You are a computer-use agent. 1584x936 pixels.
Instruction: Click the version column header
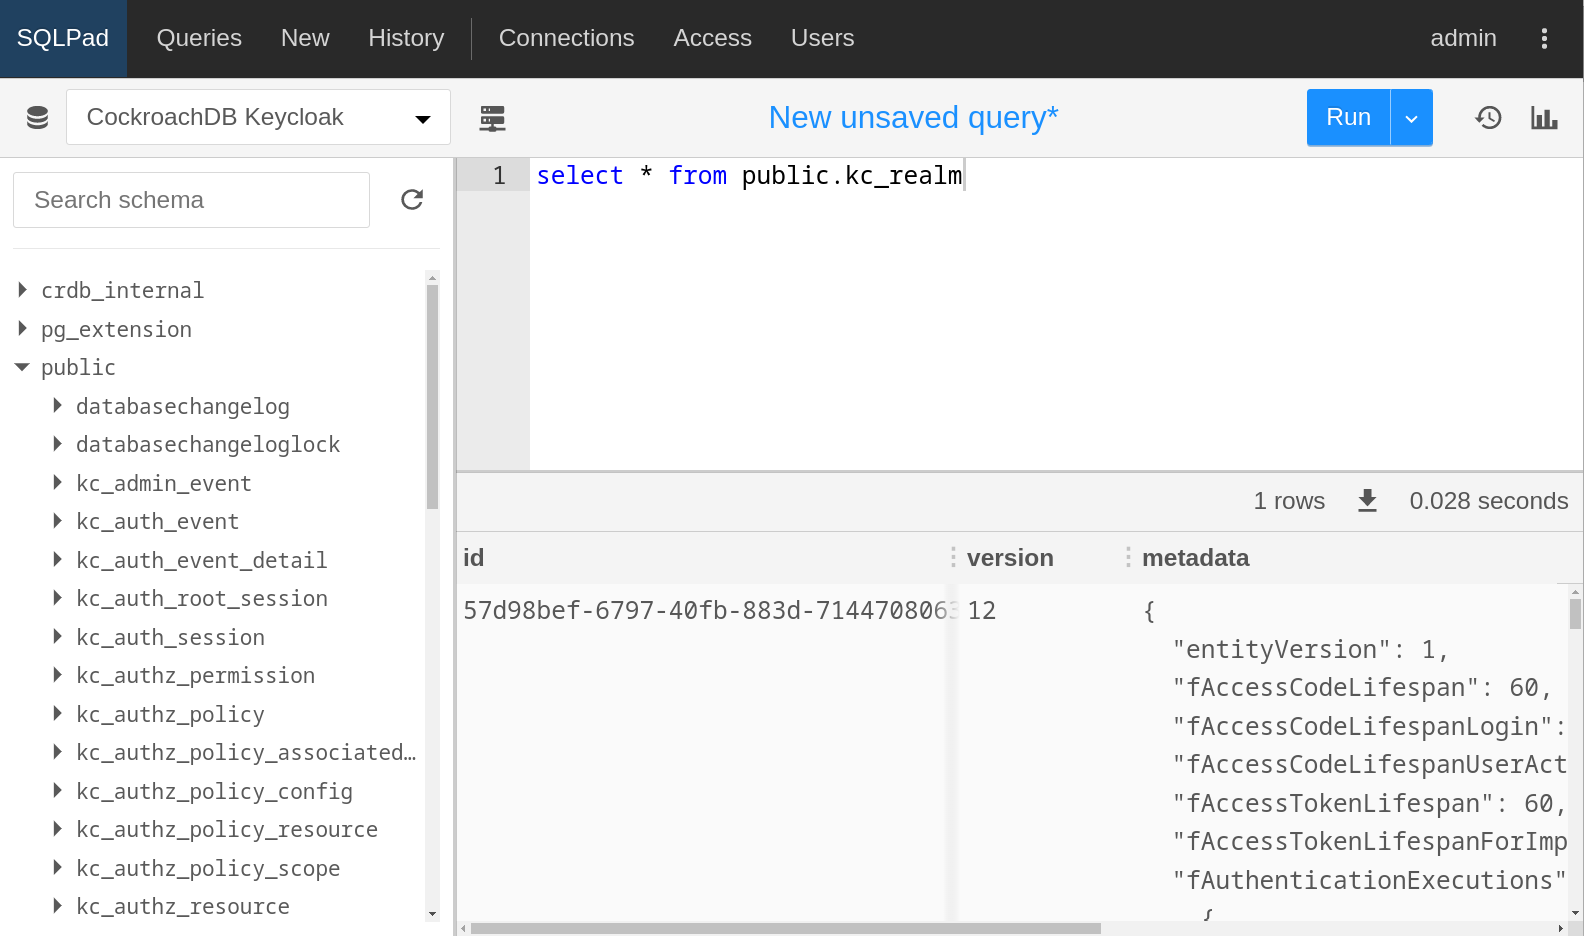pyautogui.click(x=1010, y=558)
